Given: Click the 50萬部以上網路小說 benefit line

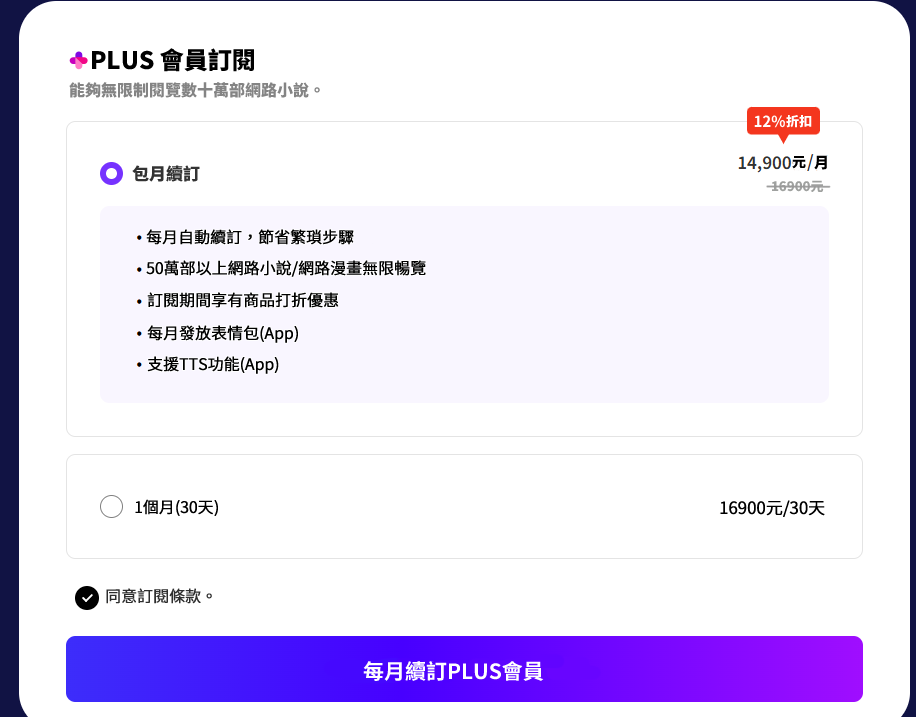Looking at the screenshot, I should 285,268.
